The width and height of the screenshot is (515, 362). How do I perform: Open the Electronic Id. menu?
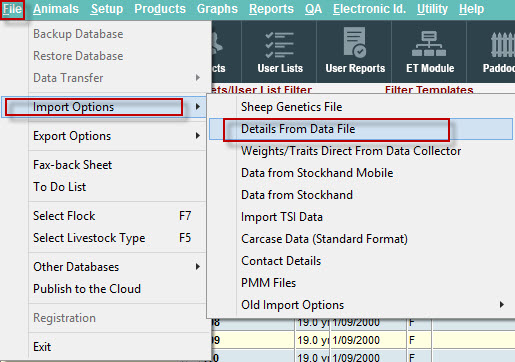369,9
